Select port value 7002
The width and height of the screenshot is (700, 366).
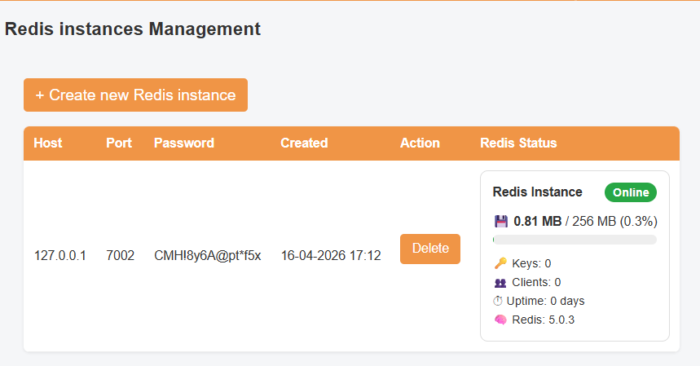pos(120,255)
